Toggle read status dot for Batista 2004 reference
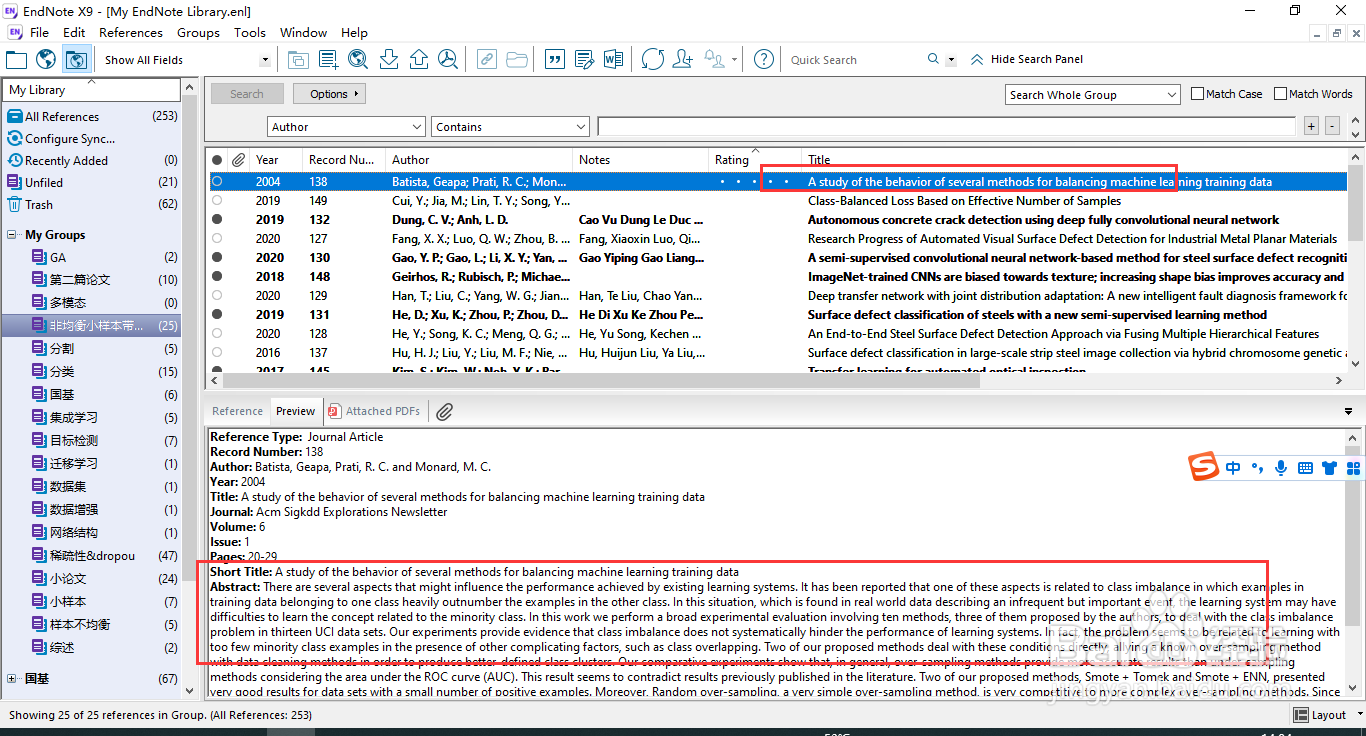 point(217,182)
